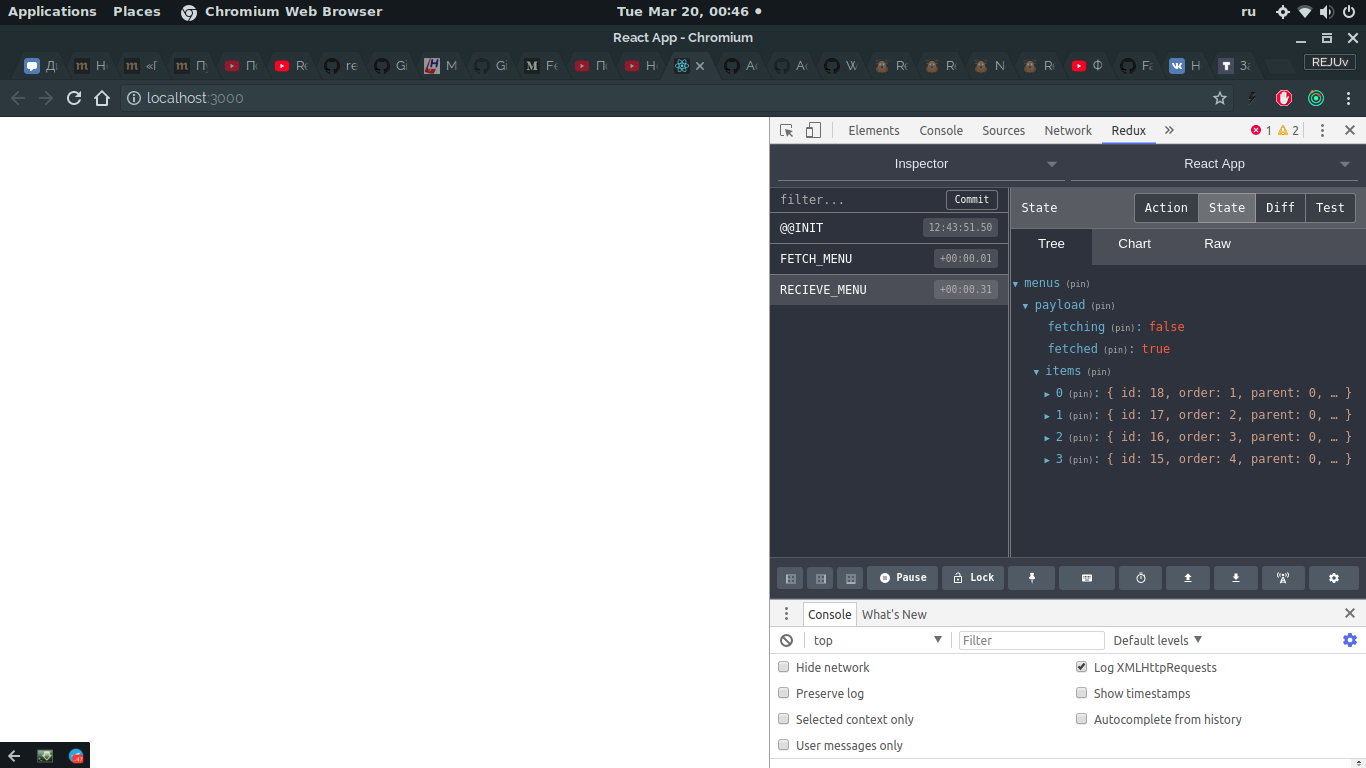Close the active React App browser tab
This screenshot has height=768, width=1366.
click(x=700, y=66)
